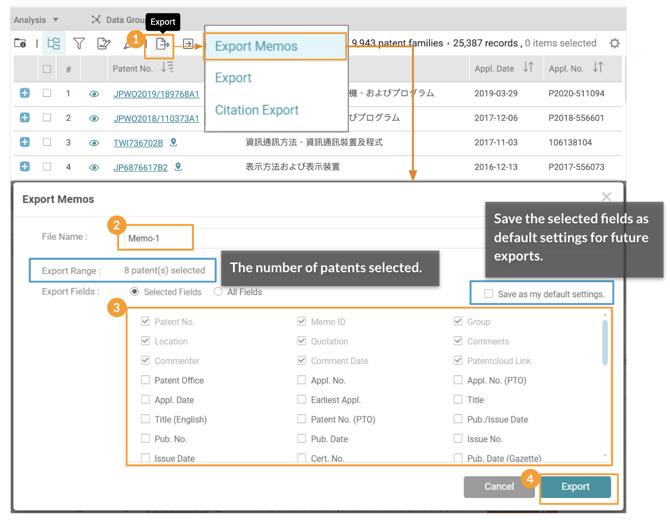Expand patent row 3 plus icon

coord(25,142)
